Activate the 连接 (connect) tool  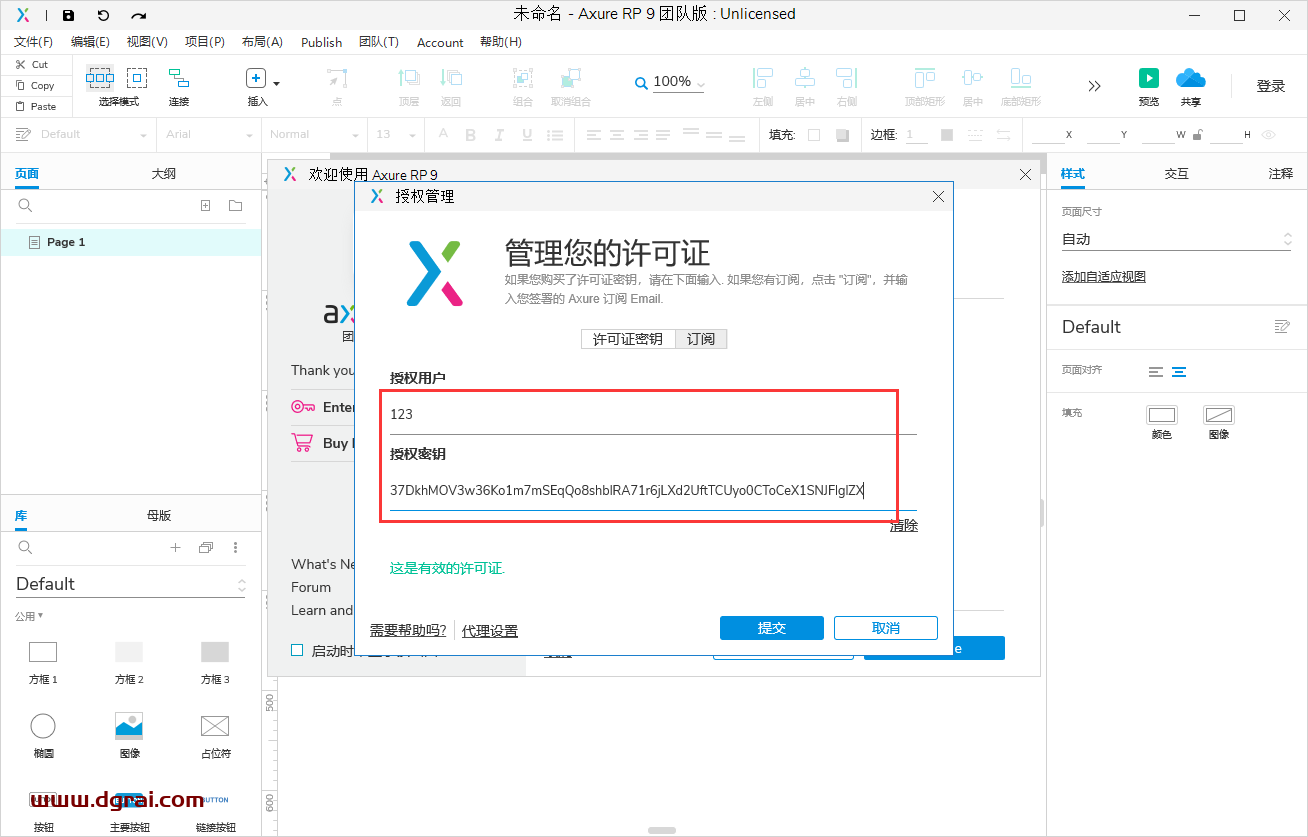[178, 78]
